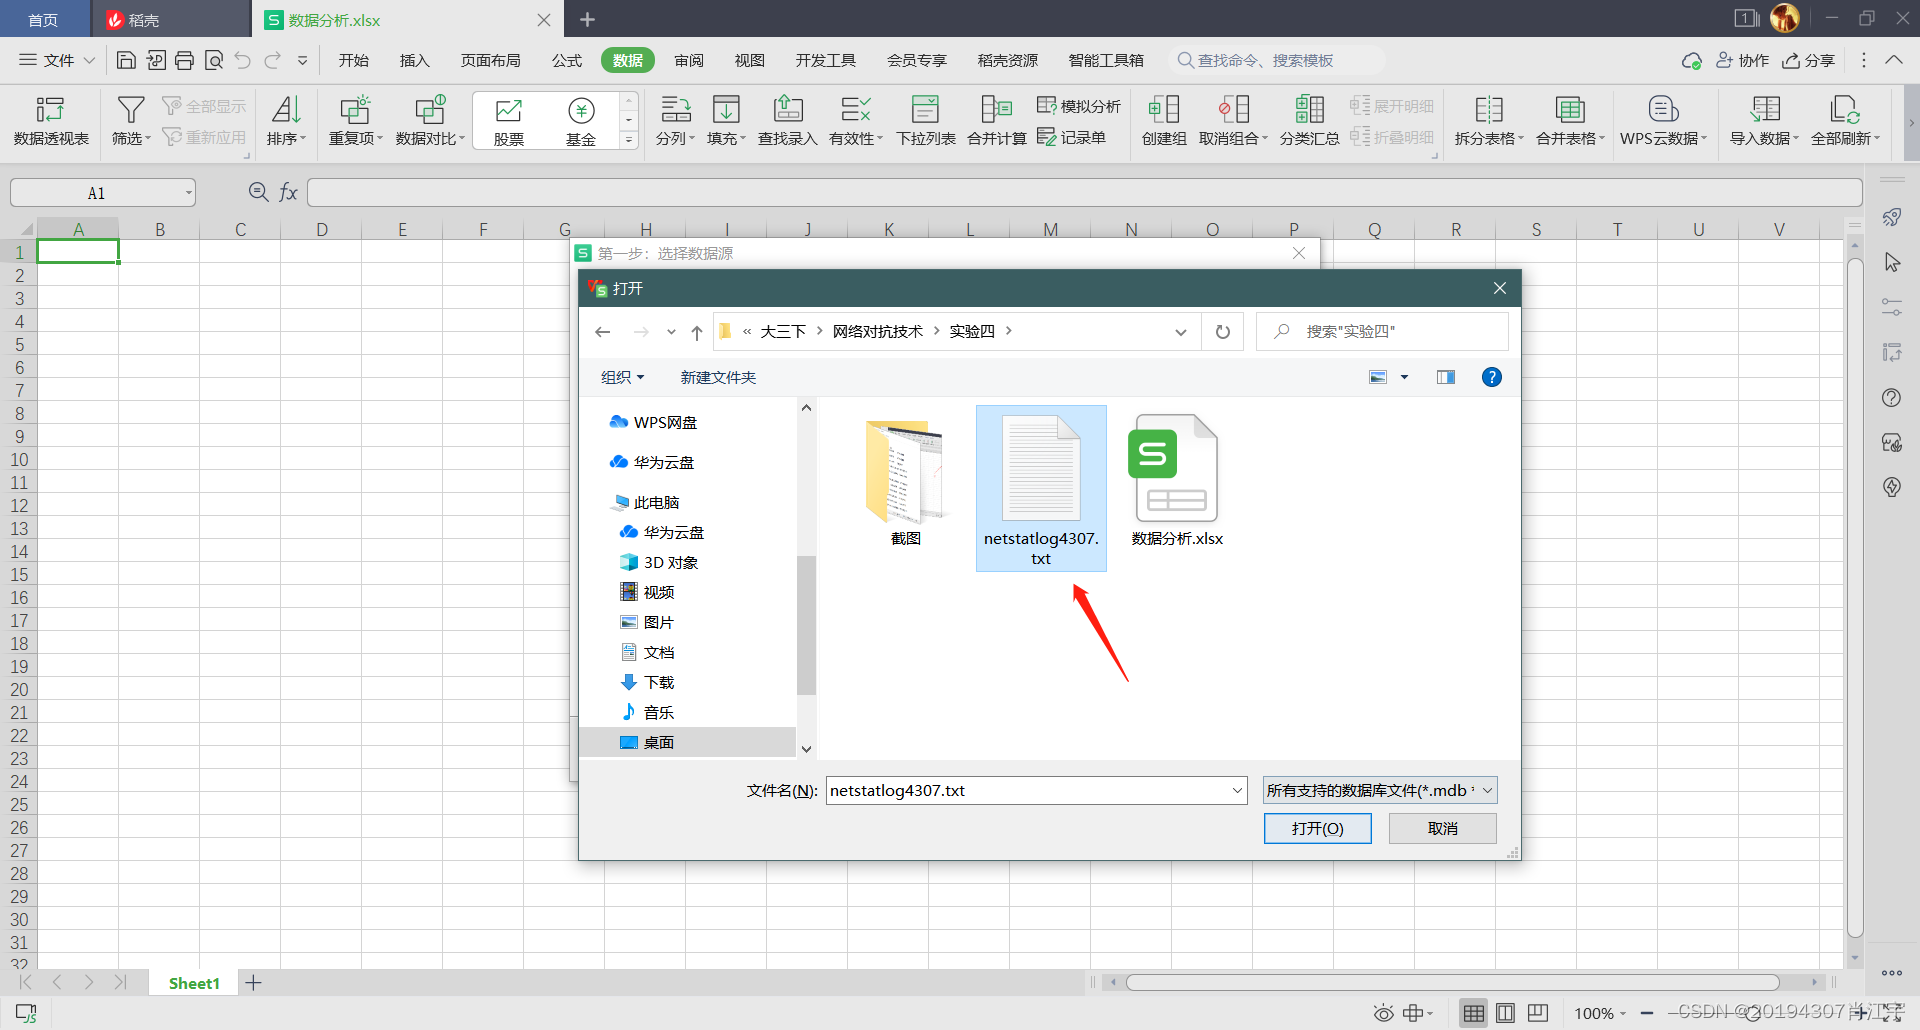Image resolution: width=1920 pixels, height=1030 pixels.
Task: Click the 创建组 group icon
Action: 1164,110
